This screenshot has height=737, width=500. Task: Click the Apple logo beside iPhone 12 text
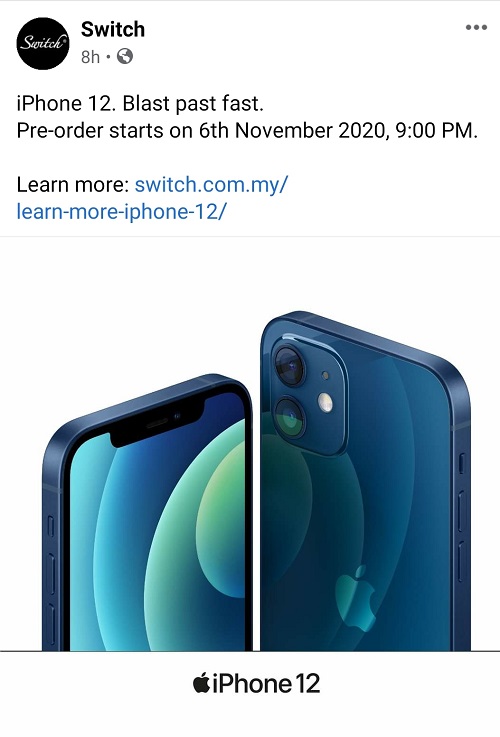(201, 682)
